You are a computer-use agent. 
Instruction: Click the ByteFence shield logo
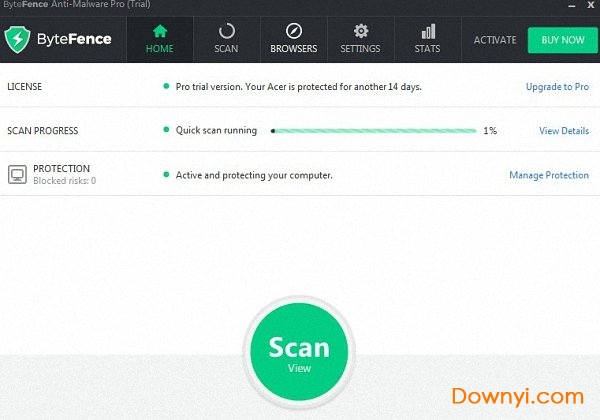coord(17,39)
